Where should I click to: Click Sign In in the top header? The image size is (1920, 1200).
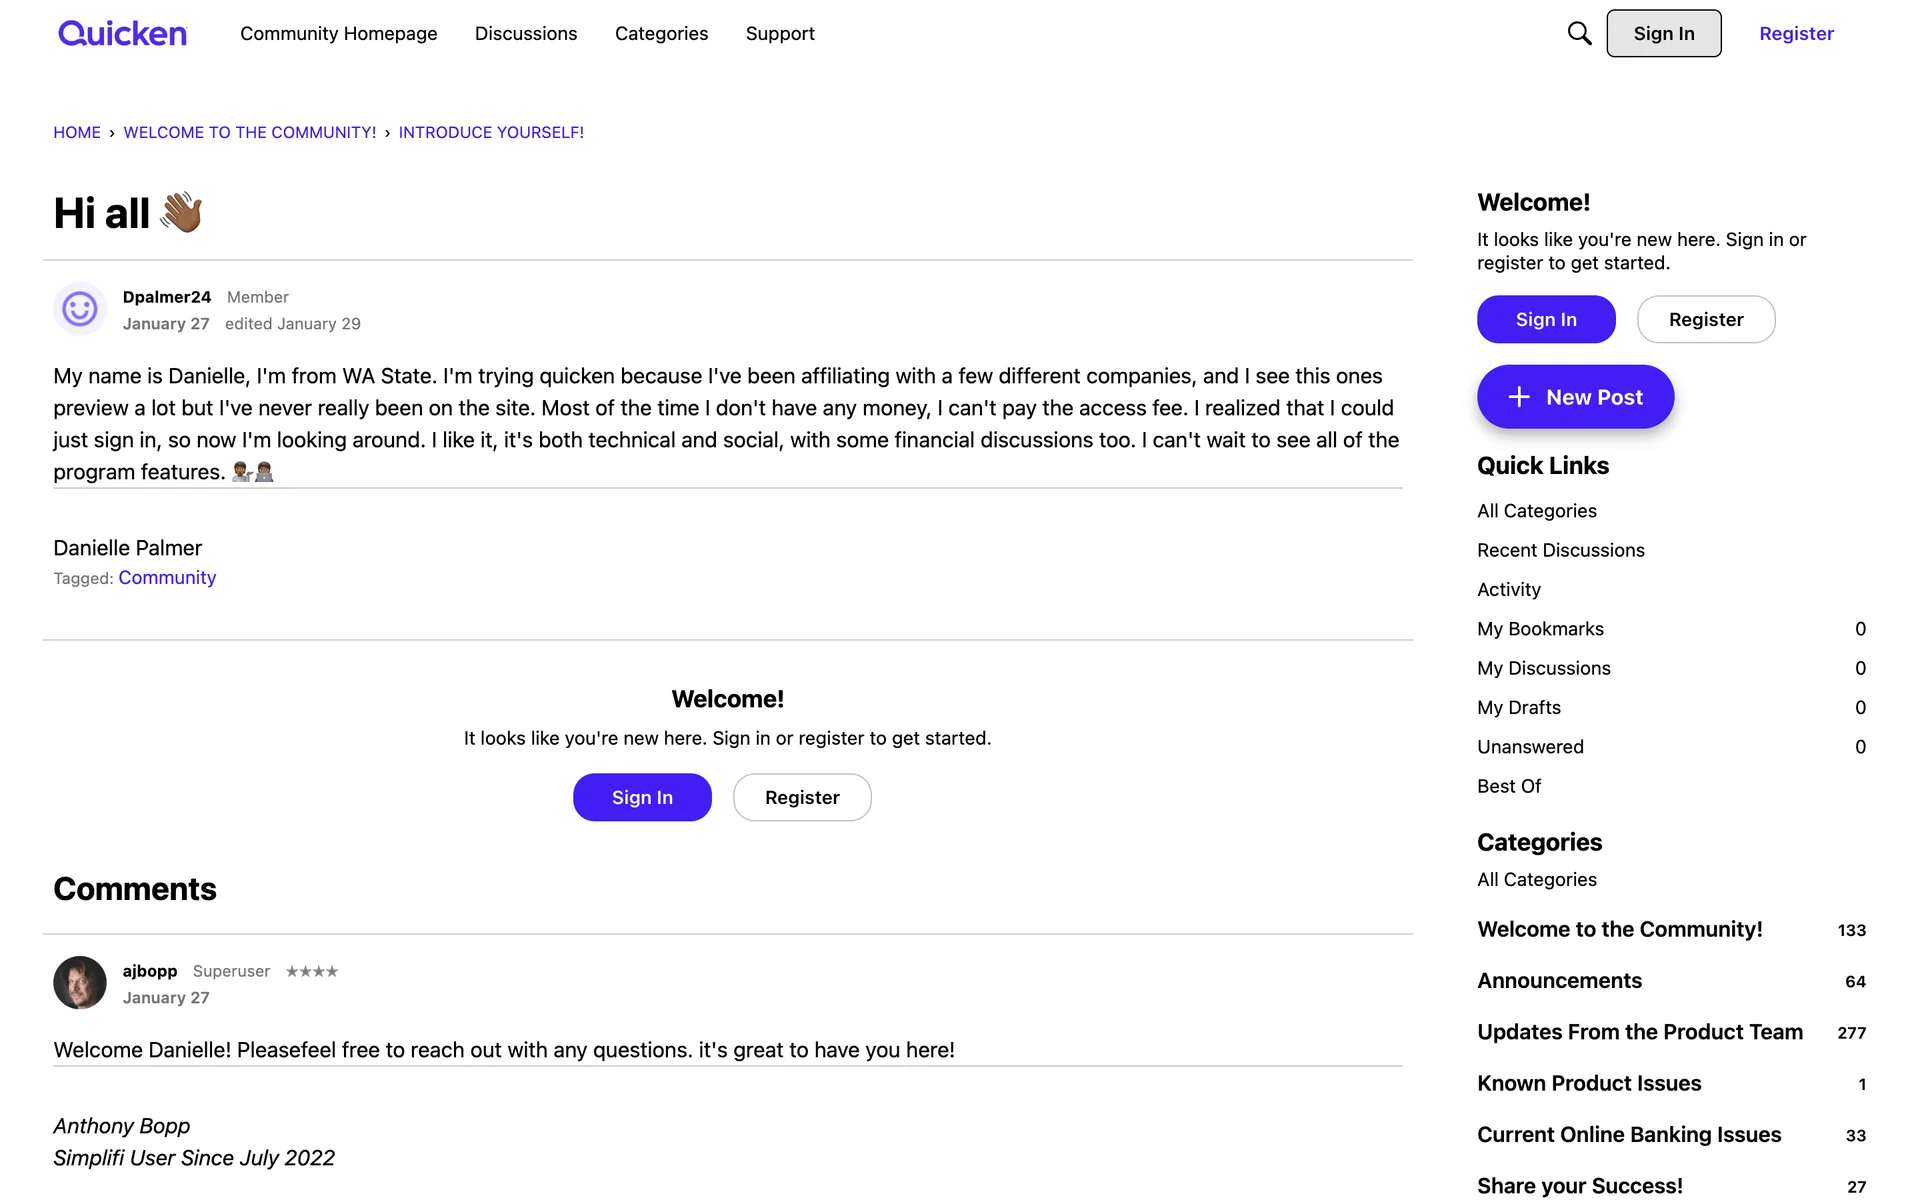pyautogui.click(x=1664, y=34)
